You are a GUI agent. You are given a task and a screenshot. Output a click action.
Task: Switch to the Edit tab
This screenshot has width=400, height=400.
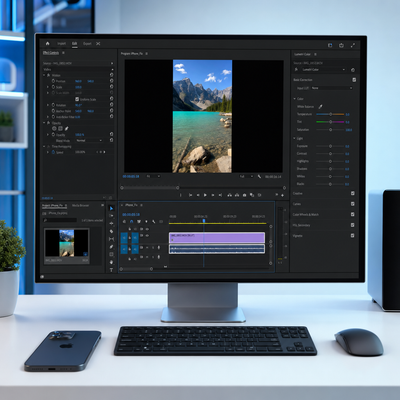tap(74, 44)
